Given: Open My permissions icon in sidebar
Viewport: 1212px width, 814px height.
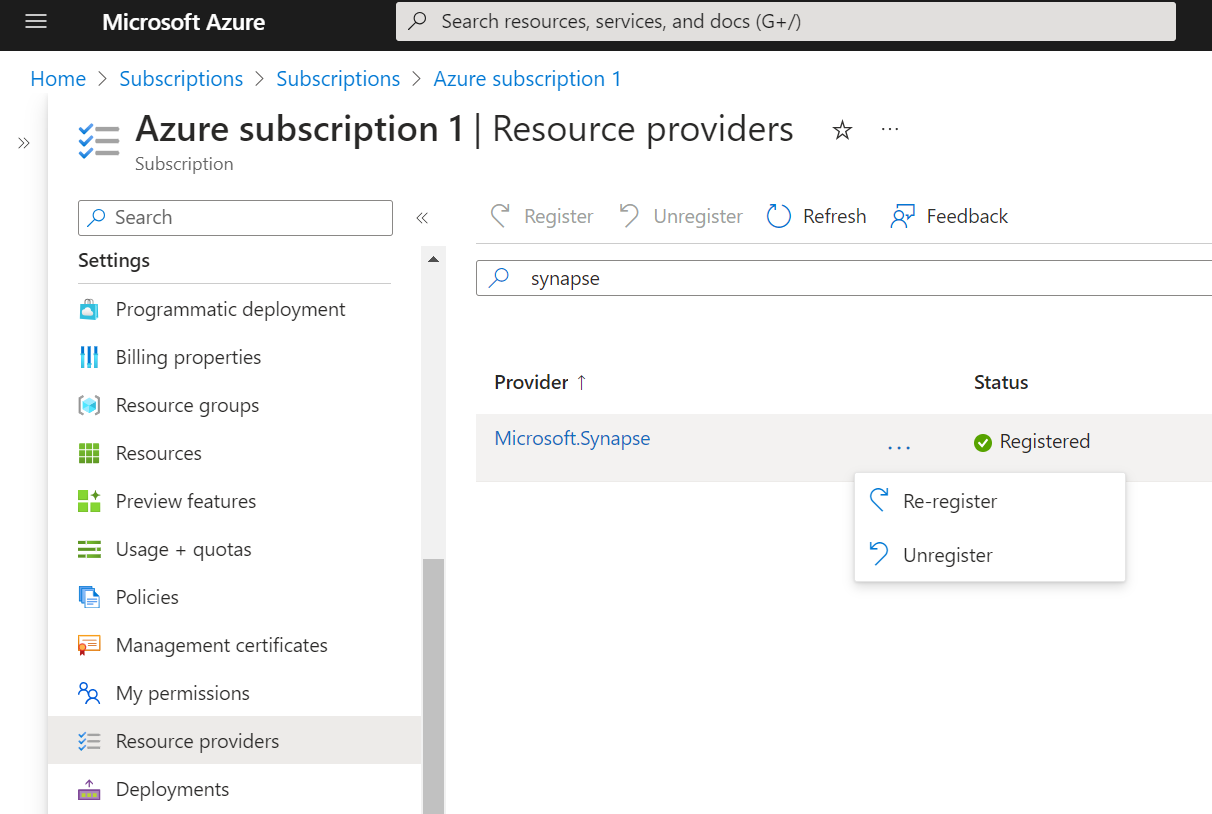Looking at the screenshot, I should pyautogui.click(x=89, y=693).
